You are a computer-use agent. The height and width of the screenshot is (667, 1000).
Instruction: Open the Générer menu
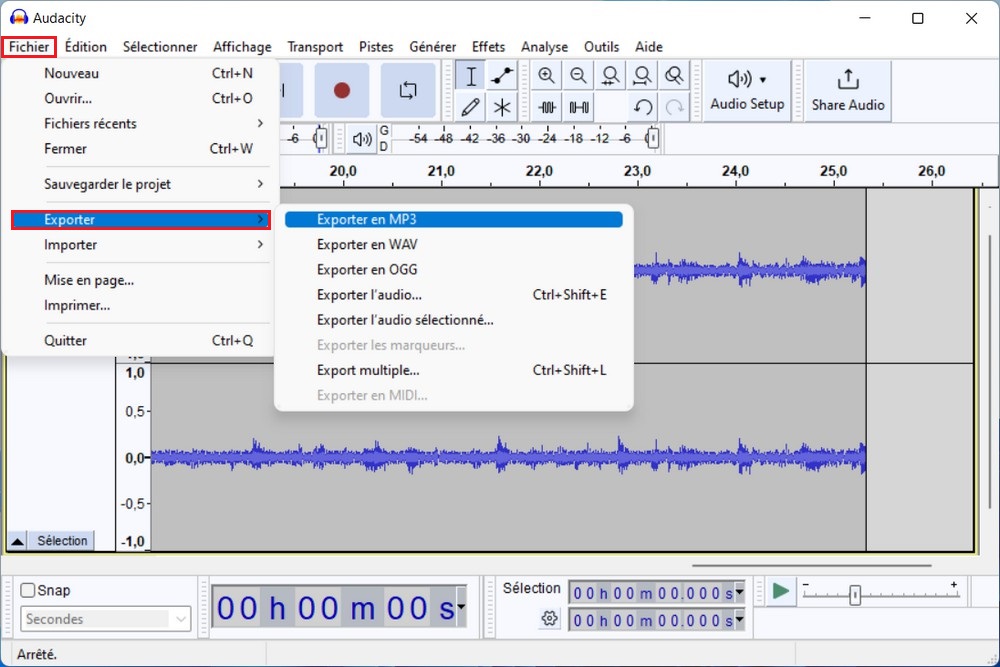(432, 47)
